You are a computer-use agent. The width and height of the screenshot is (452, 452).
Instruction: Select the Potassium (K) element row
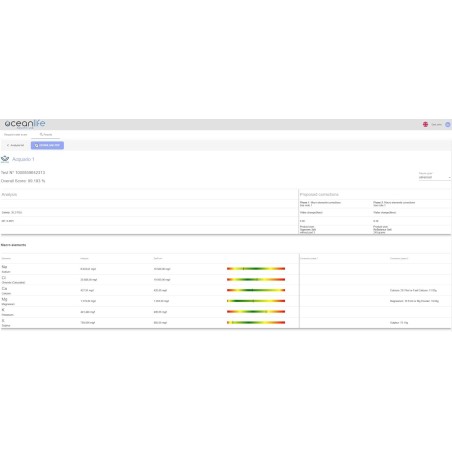[150, 312]
